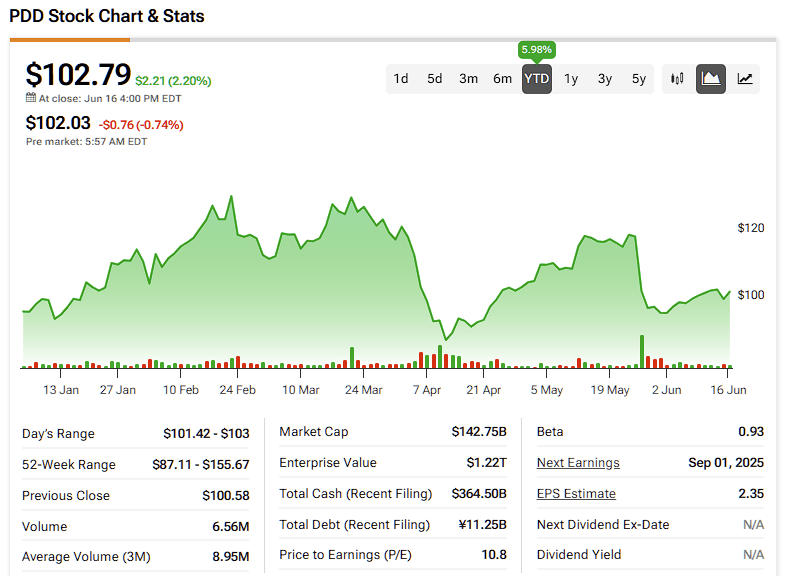
Task: Click the Price to Earnings value 10.8
Action: tap(494, 555)
